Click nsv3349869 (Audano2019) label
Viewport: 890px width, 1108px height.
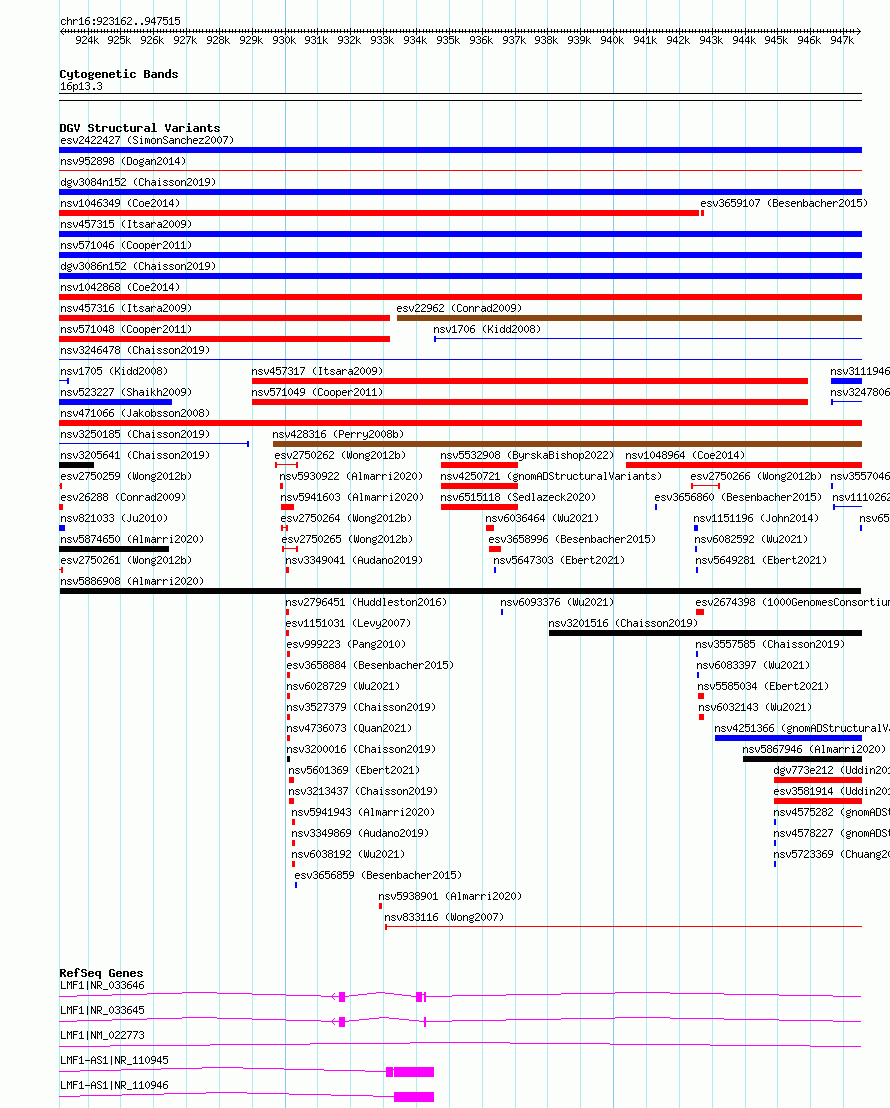[x=361, y=833]
